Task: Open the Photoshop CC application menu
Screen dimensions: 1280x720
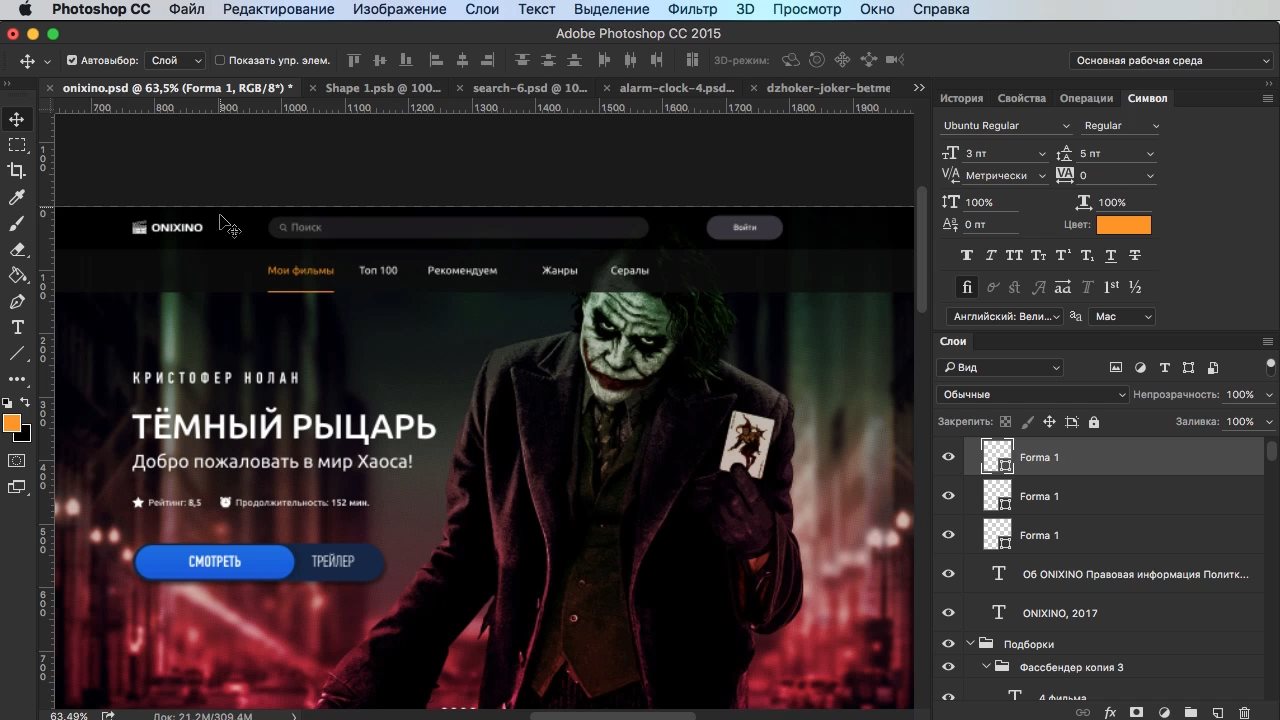Action: tap(101, 9)
